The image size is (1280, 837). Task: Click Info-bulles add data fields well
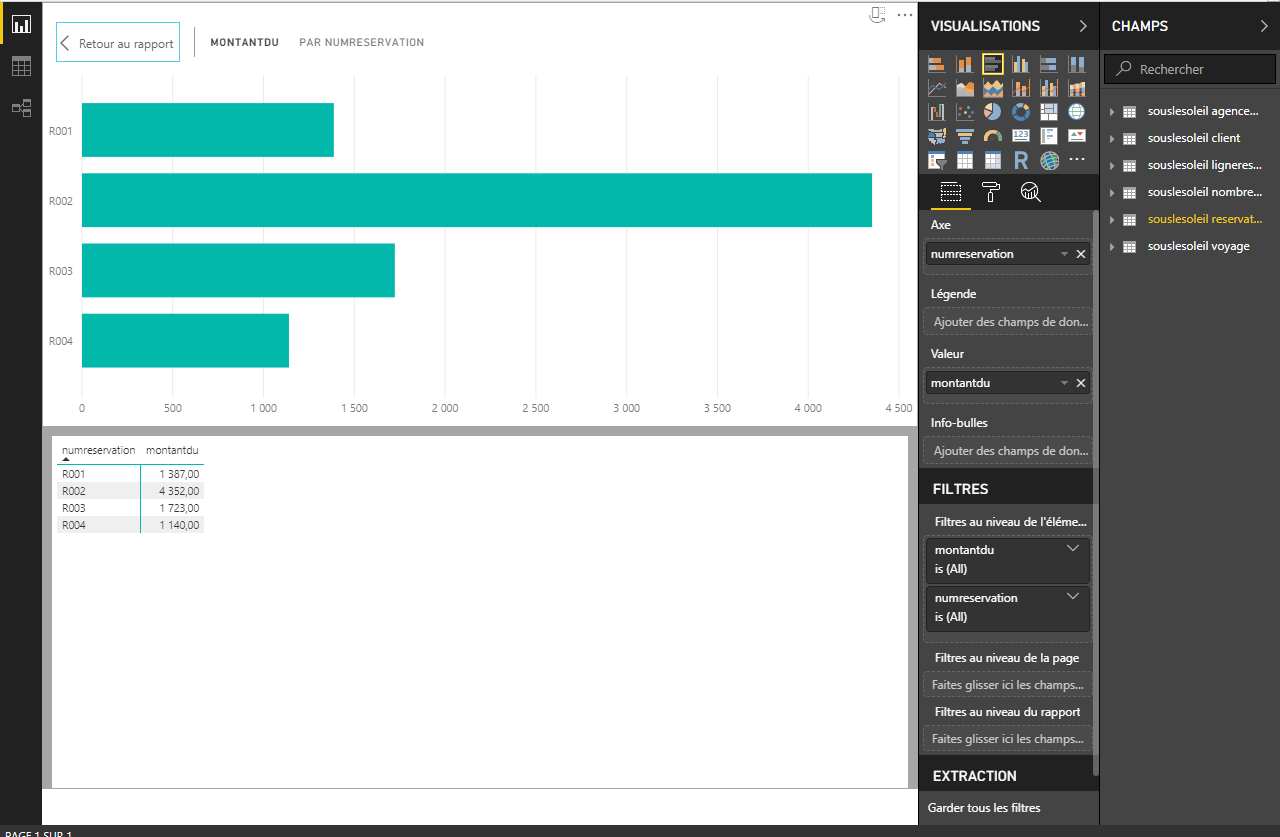pyautogui.click(x=1008, y=451)
